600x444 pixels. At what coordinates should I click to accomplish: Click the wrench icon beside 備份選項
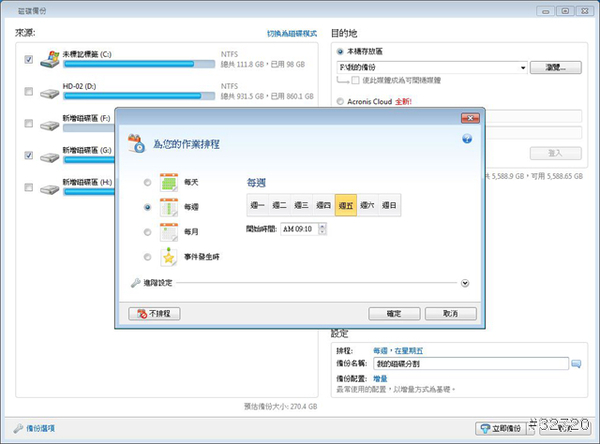(x=18, y=428)
